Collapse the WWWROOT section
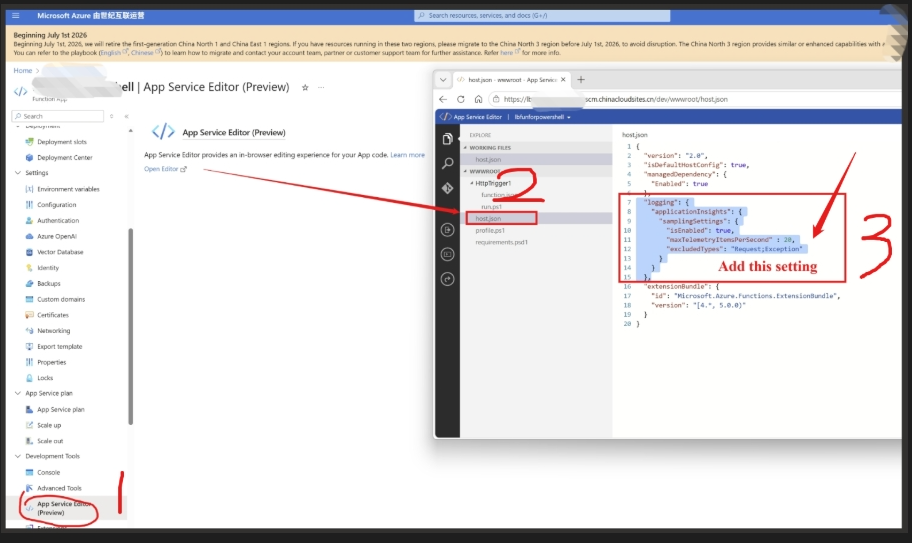 (465, 172)
